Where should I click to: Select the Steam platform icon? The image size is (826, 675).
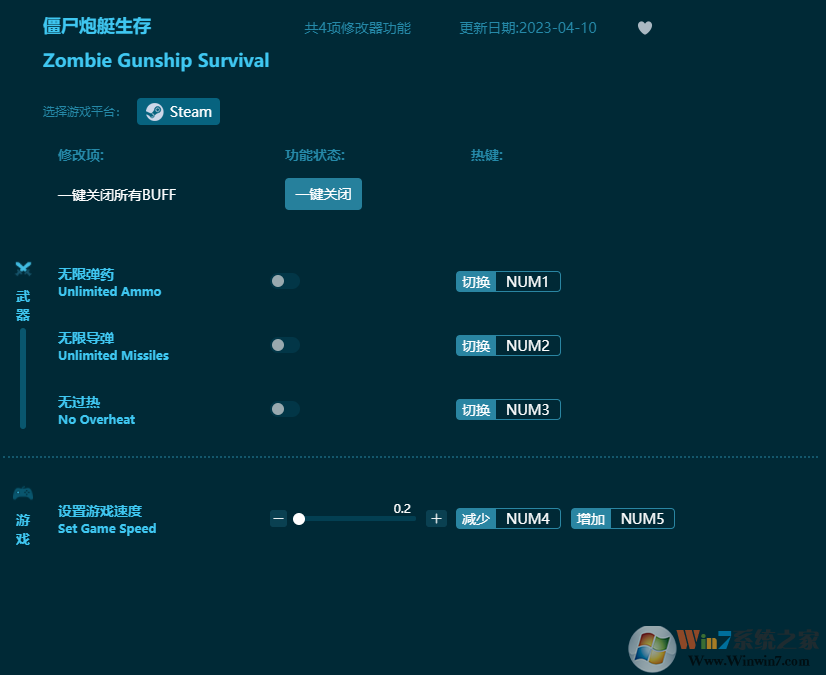click(178, 111)
